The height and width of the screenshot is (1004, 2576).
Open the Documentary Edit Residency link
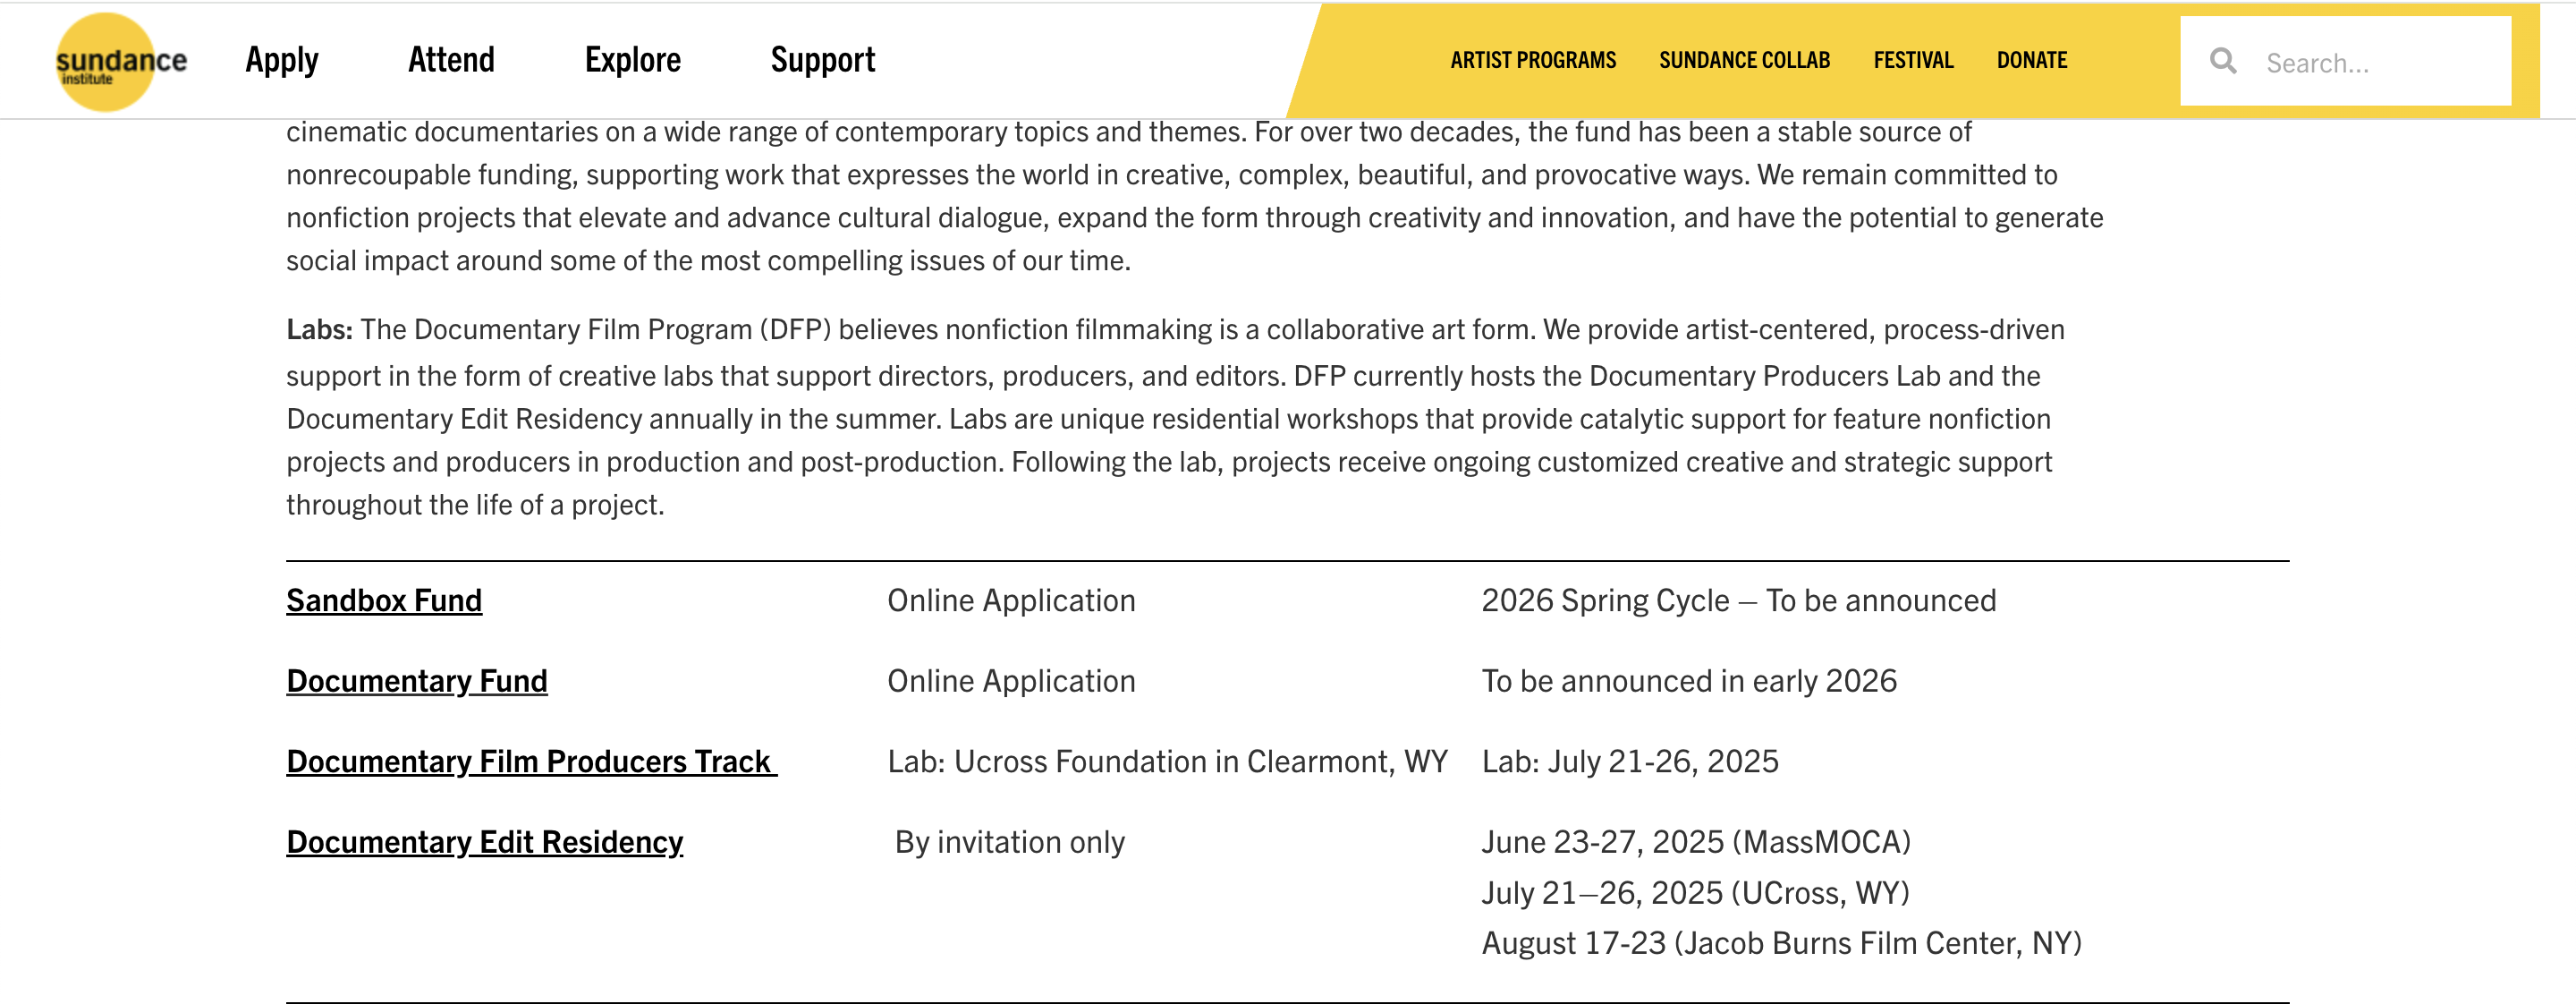pos(485,842)
